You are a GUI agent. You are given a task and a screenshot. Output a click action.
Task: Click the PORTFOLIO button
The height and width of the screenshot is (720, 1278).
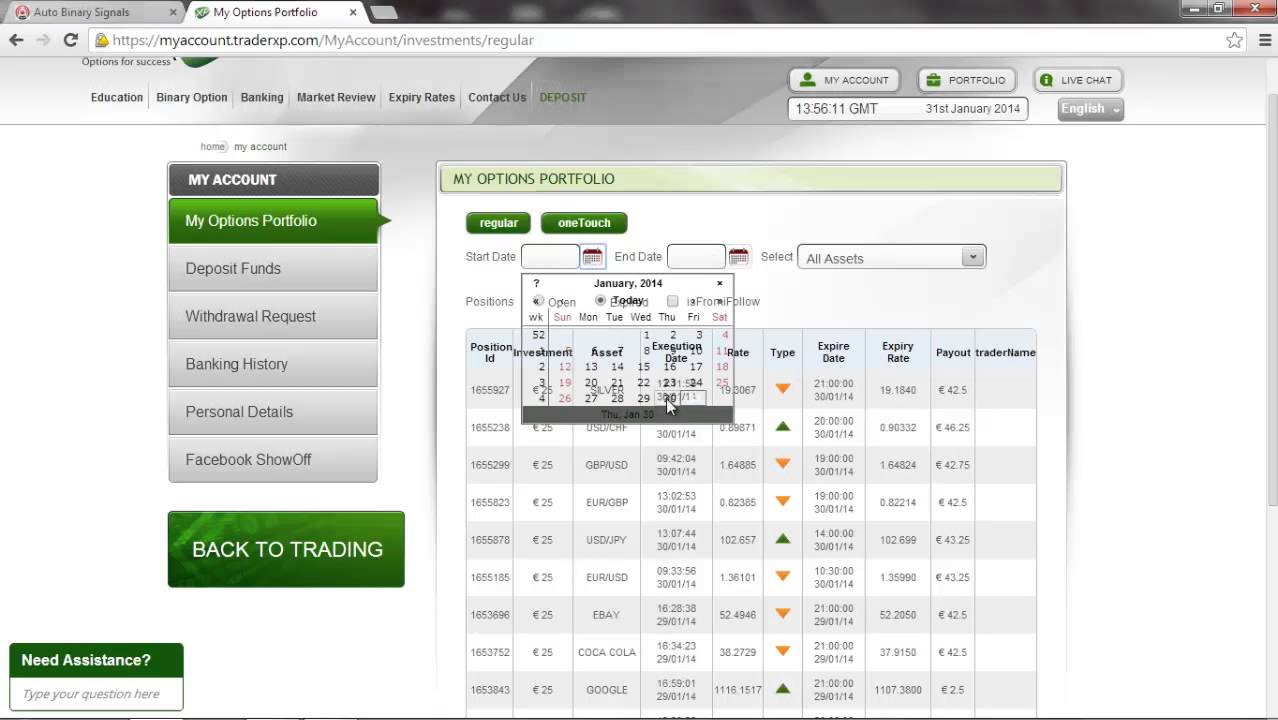point(966,80)
